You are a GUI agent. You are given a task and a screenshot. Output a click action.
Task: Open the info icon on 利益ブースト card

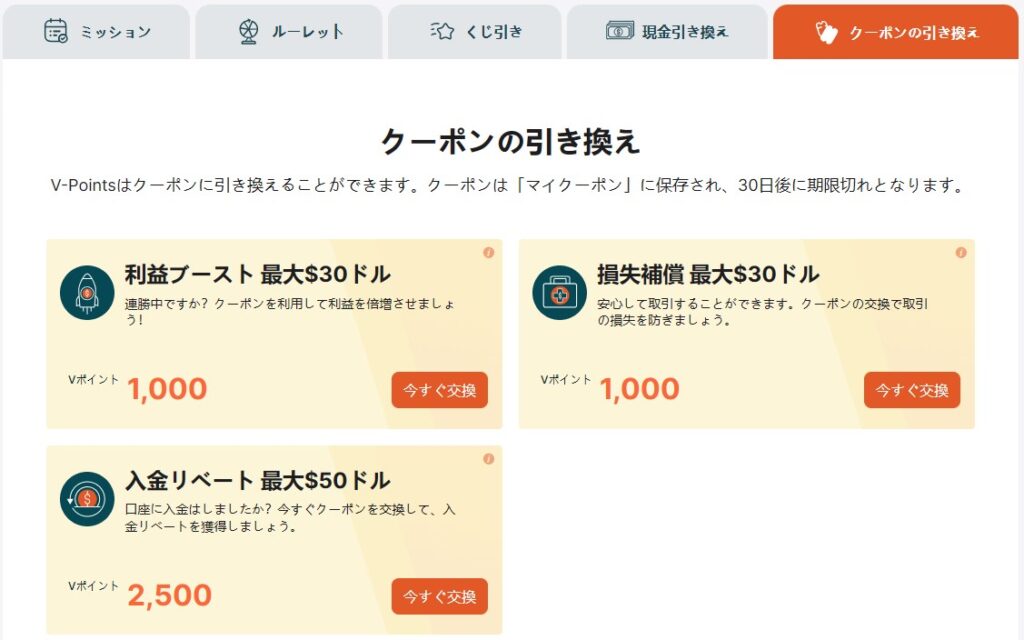tap(487, 254)
